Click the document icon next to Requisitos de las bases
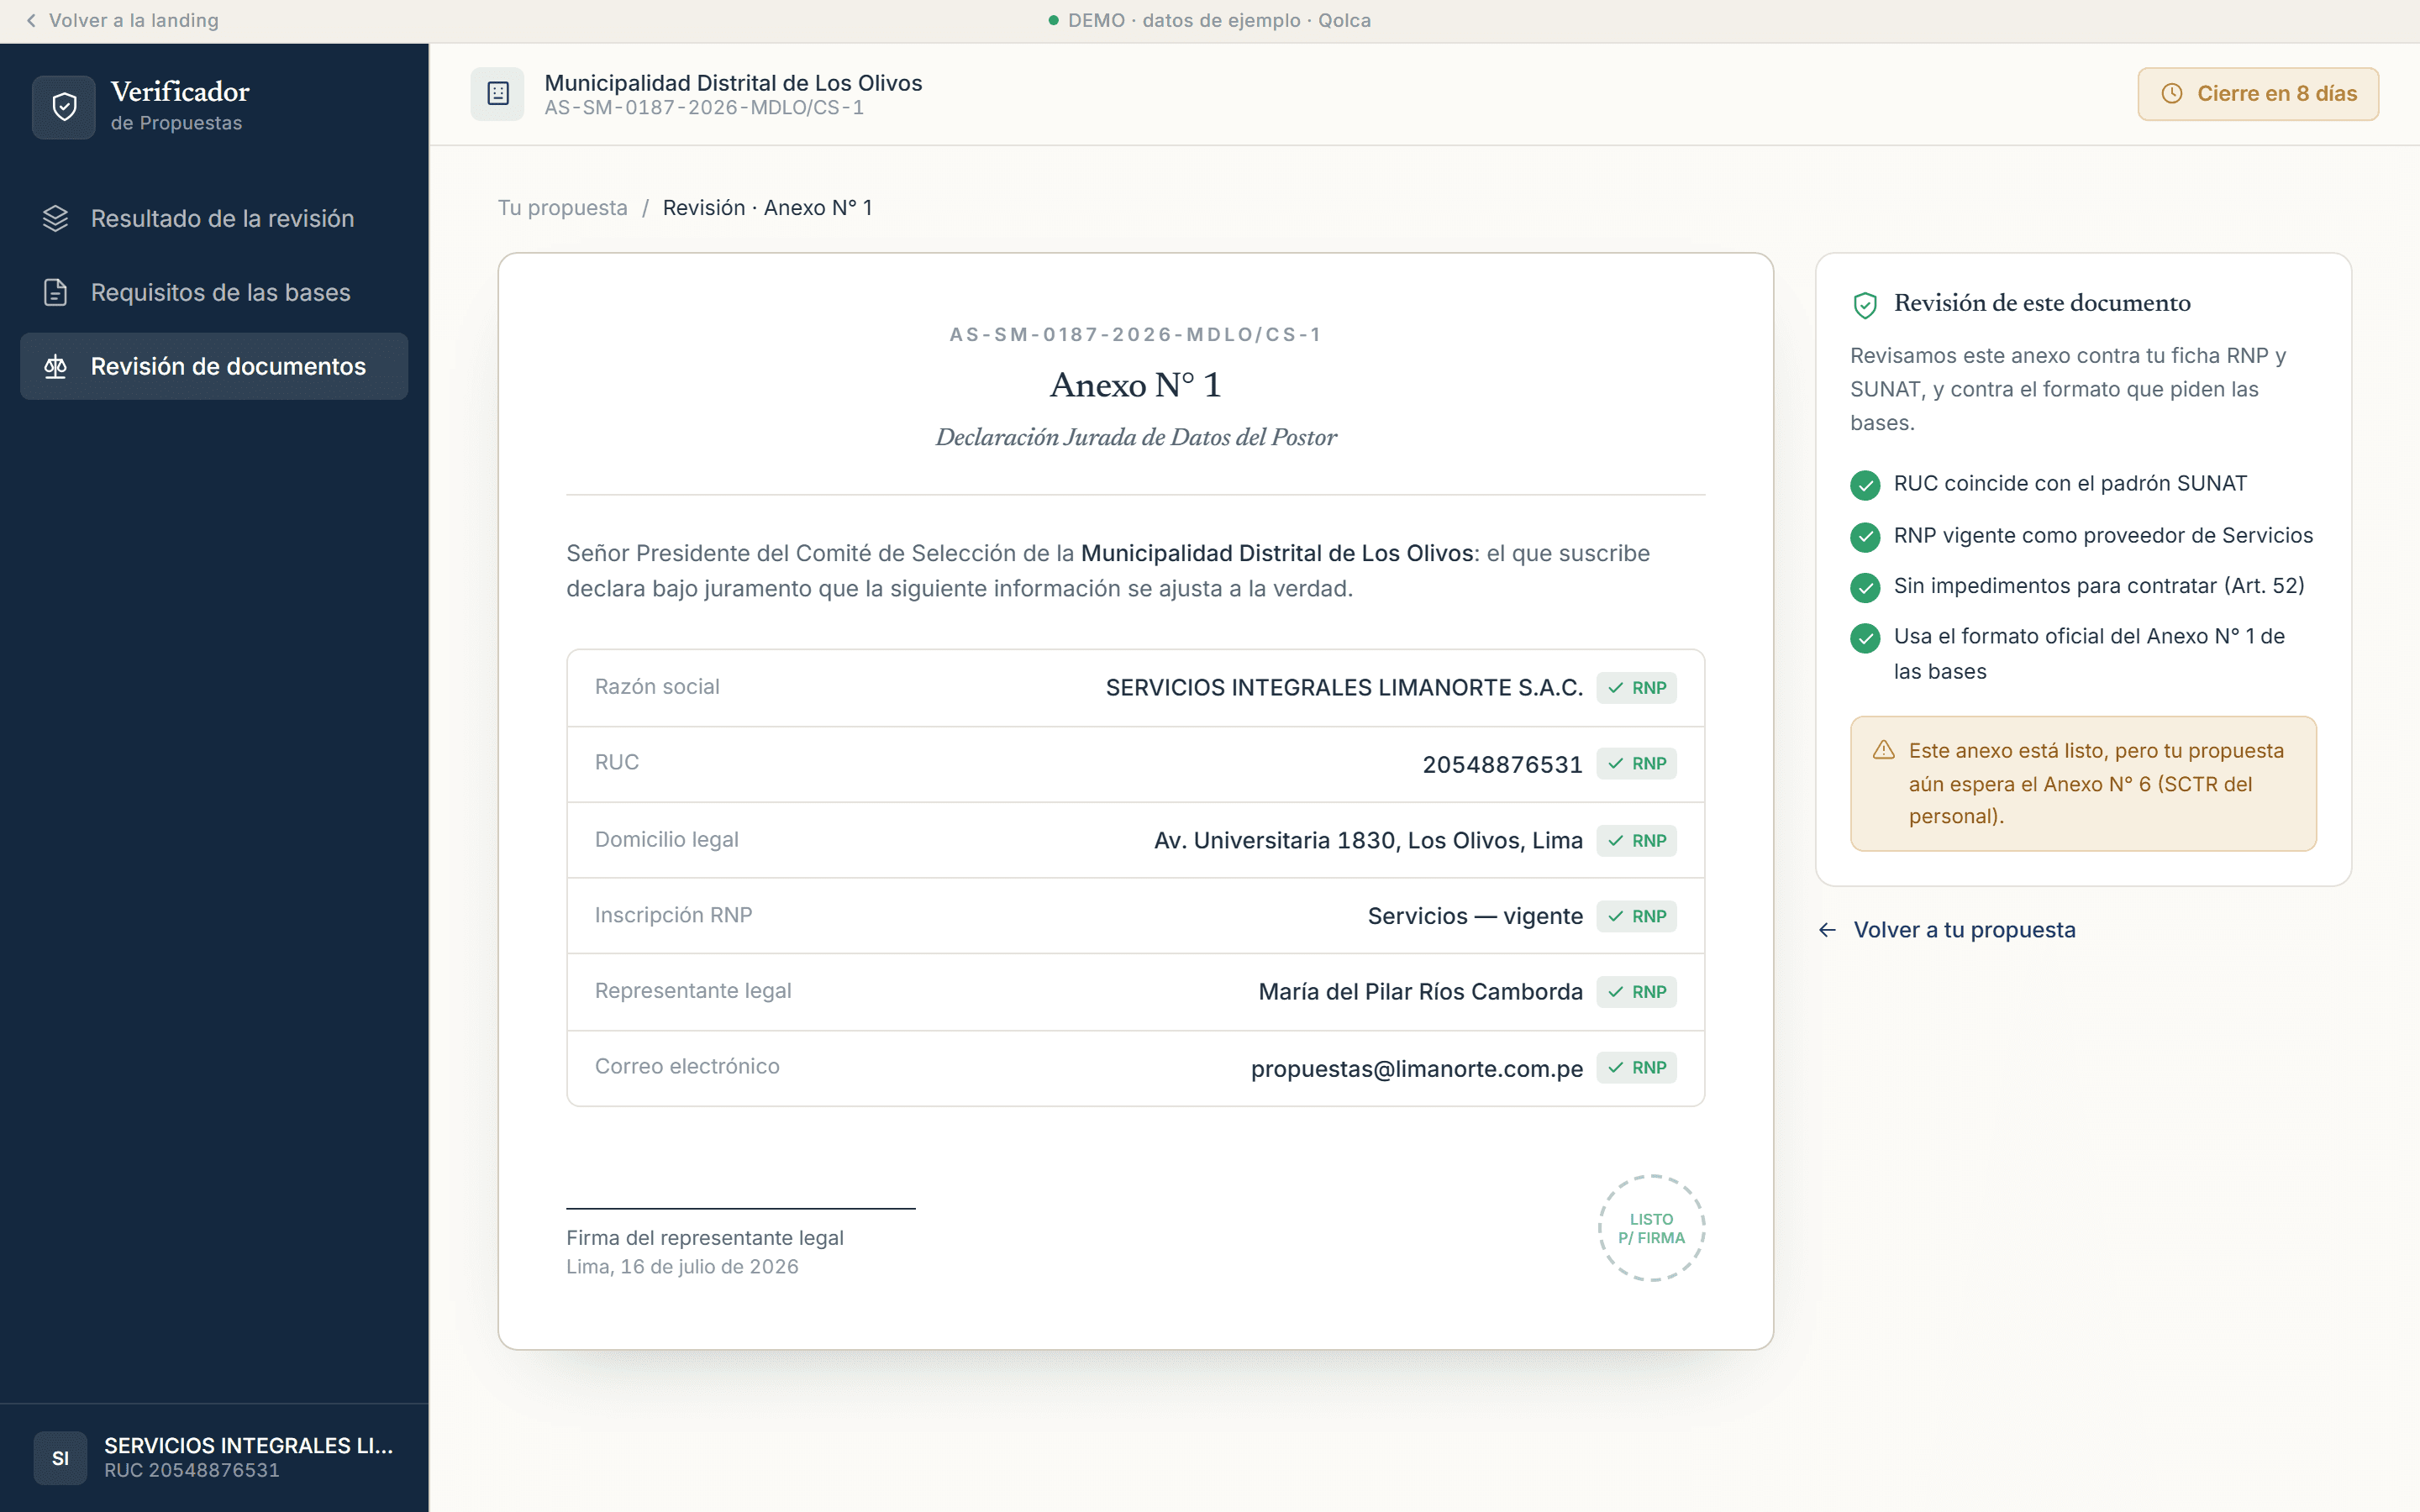The height and width of the screenshot is (1512, 2420). coord(56,292)
